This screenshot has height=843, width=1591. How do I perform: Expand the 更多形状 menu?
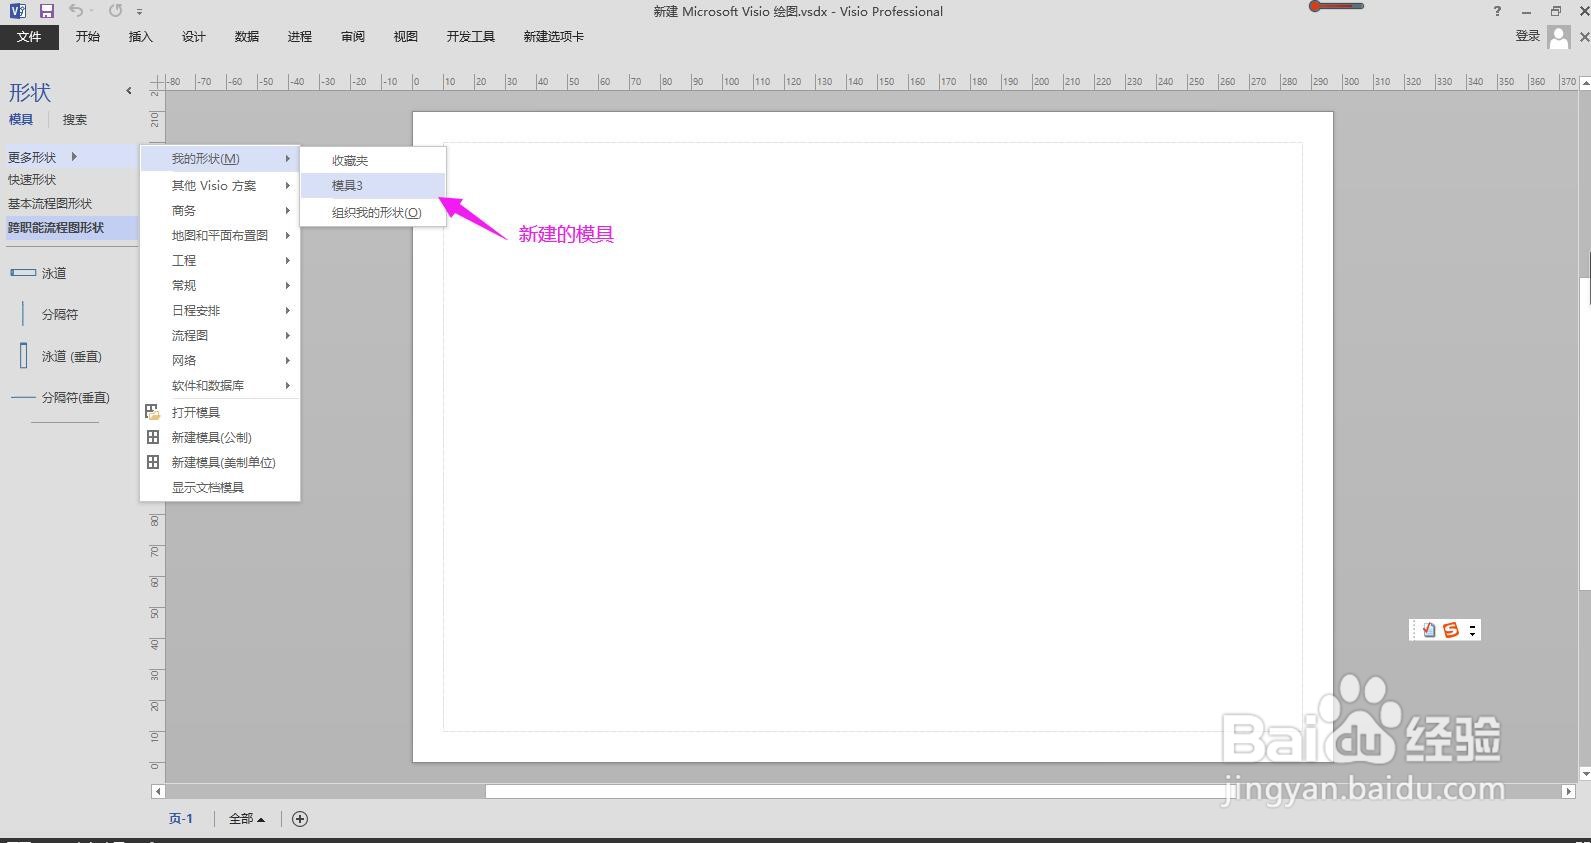click(x=70, y=157)
